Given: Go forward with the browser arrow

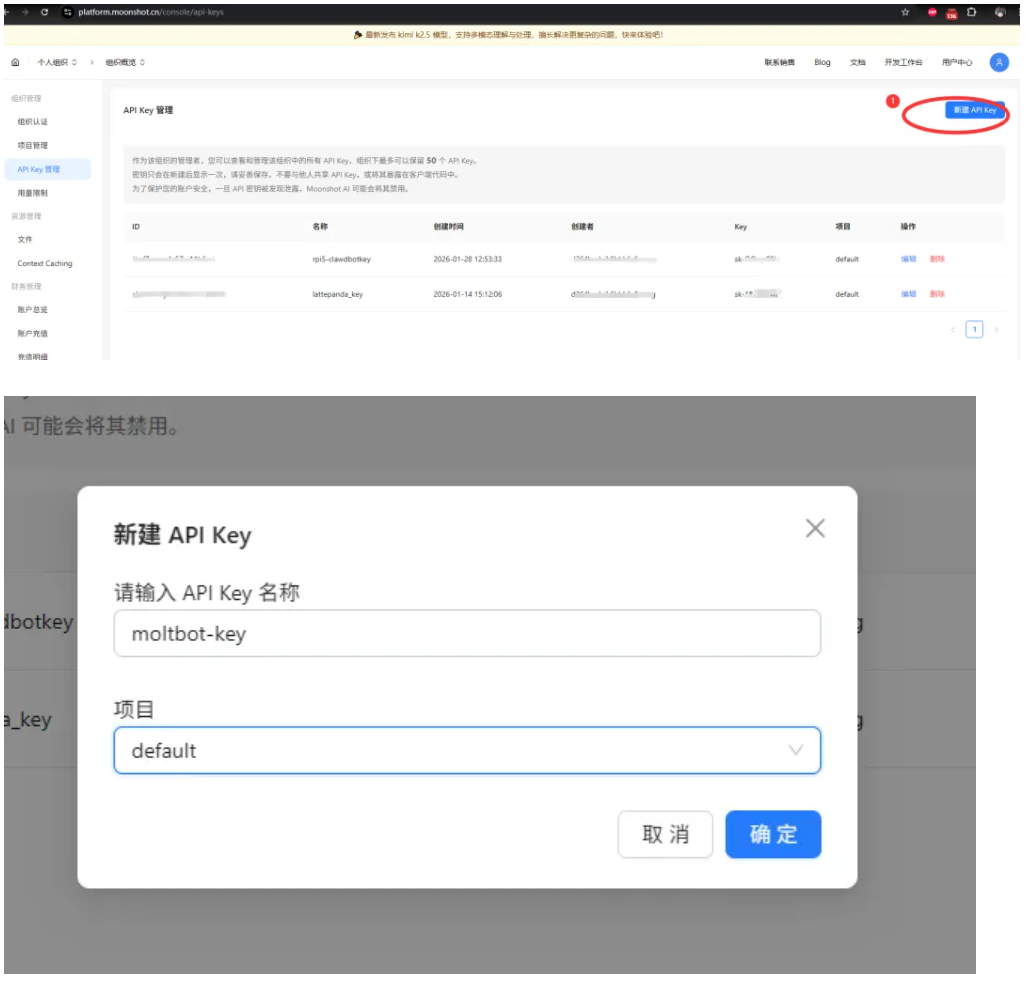Looking at the screenshot, I should pos(25,12).
